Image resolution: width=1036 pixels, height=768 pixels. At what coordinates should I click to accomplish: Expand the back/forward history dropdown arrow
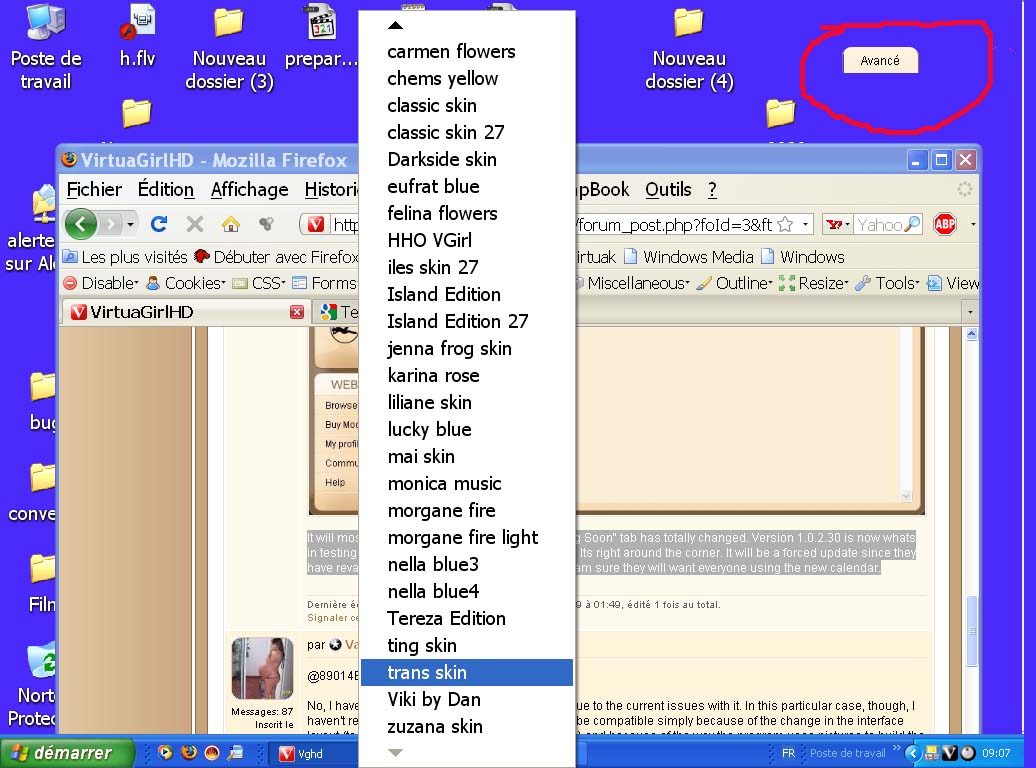click(130, 225)
